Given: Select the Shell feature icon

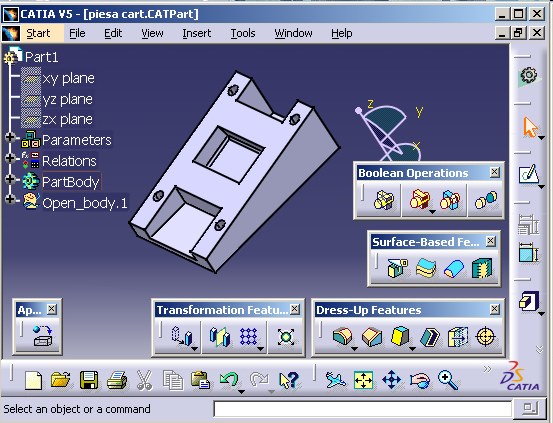Looking at the screenshot, I should tap(430, 337).
